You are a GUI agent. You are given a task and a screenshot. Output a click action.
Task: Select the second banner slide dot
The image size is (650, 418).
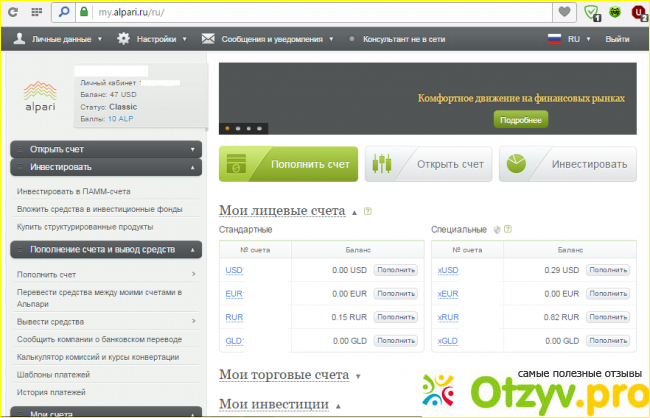click(238, 128)
